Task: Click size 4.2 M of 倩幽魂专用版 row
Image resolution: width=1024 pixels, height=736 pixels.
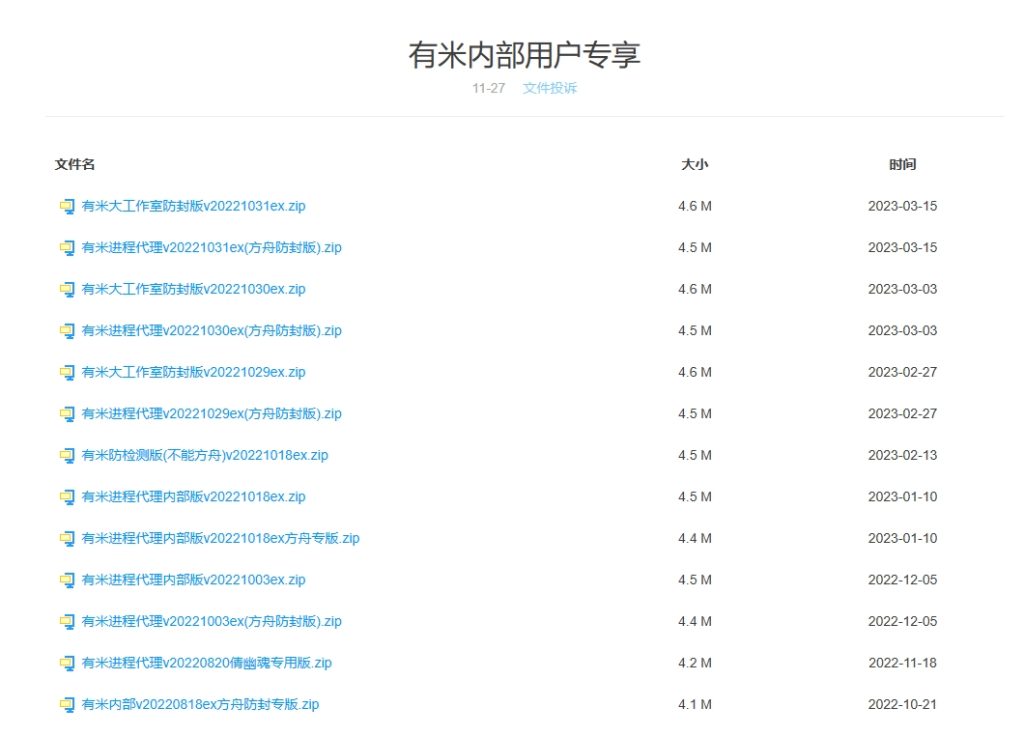Action: point(695,663)
